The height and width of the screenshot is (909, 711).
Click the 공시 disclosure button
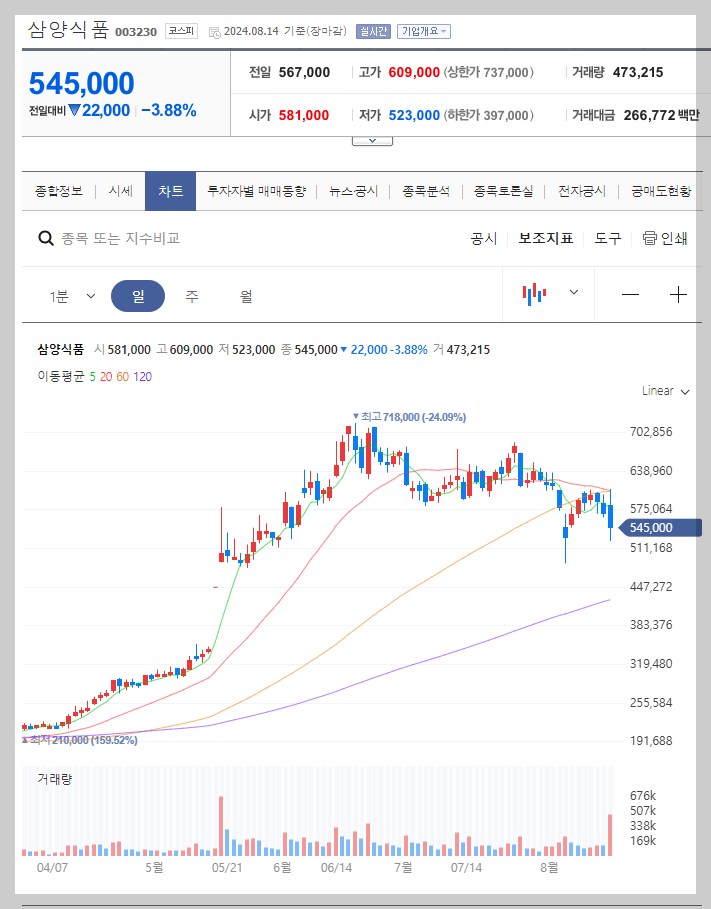coord(485,238)
